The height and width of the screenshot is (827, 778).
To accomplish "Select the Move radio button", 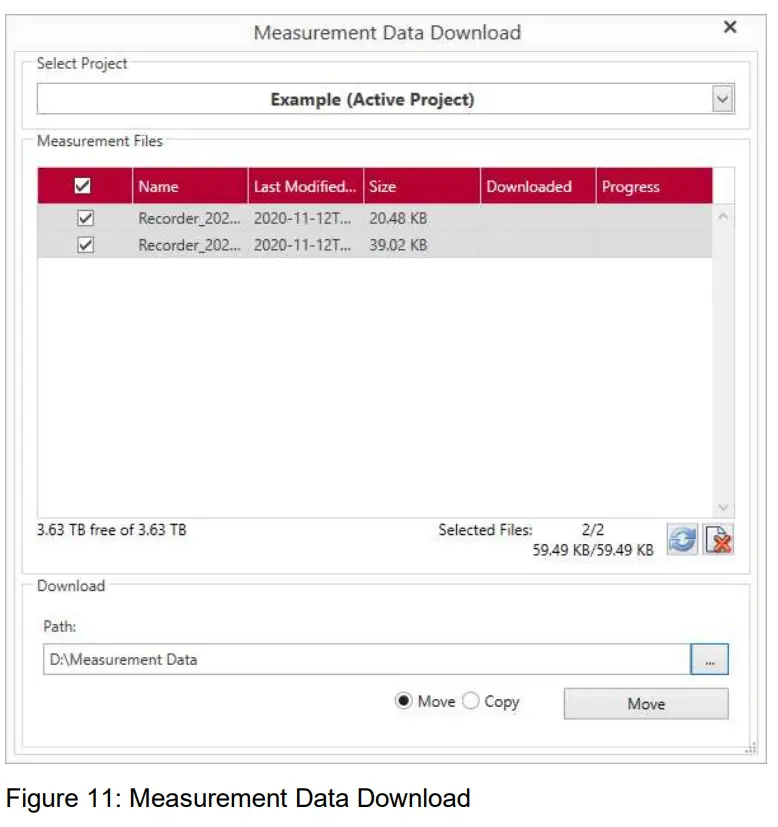I will click(x=404, y=701).
